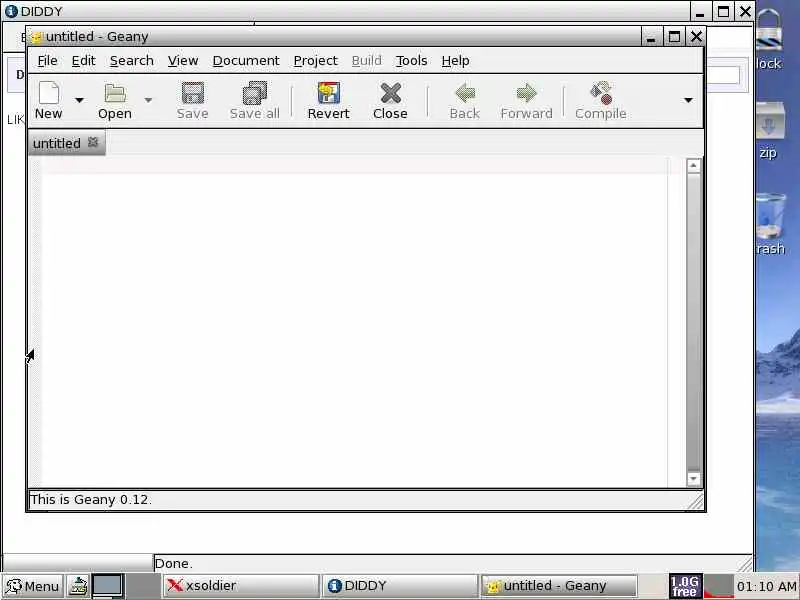Screen dimensions: 800x600
Task: Minimize the Geany window
Action: [x=651, y=37]
